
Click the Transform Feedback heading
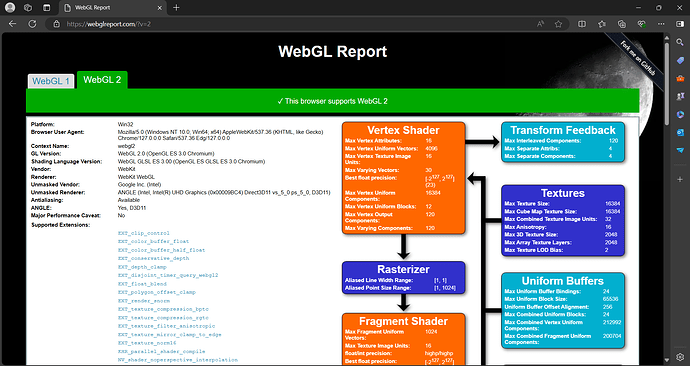pos(563,130)
